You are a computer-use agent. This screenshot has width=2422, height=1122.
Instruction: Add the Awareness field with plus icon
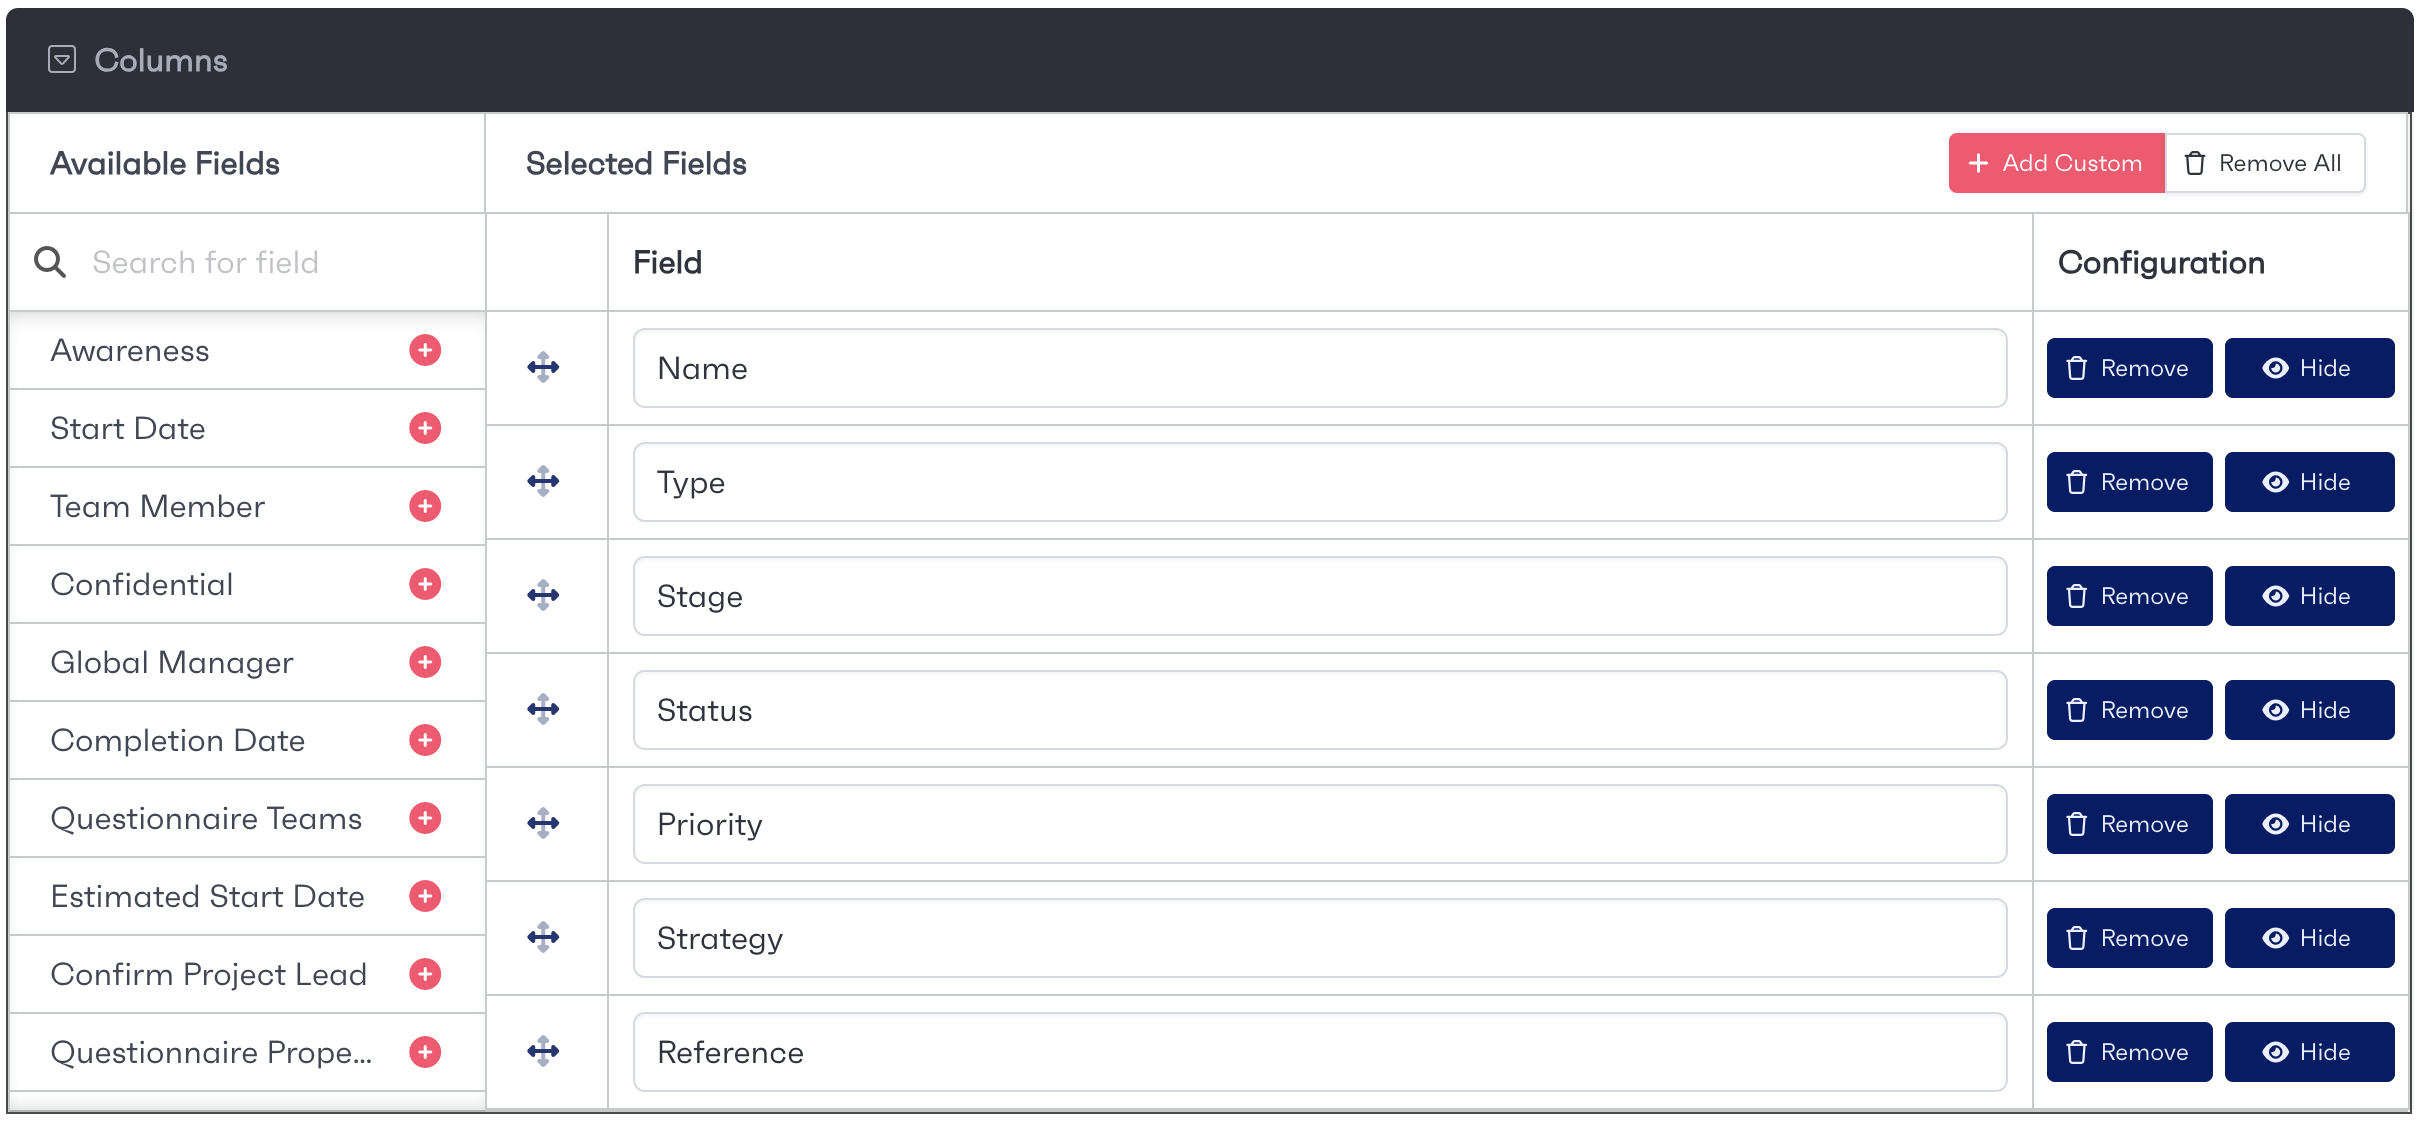click(425, 350)
